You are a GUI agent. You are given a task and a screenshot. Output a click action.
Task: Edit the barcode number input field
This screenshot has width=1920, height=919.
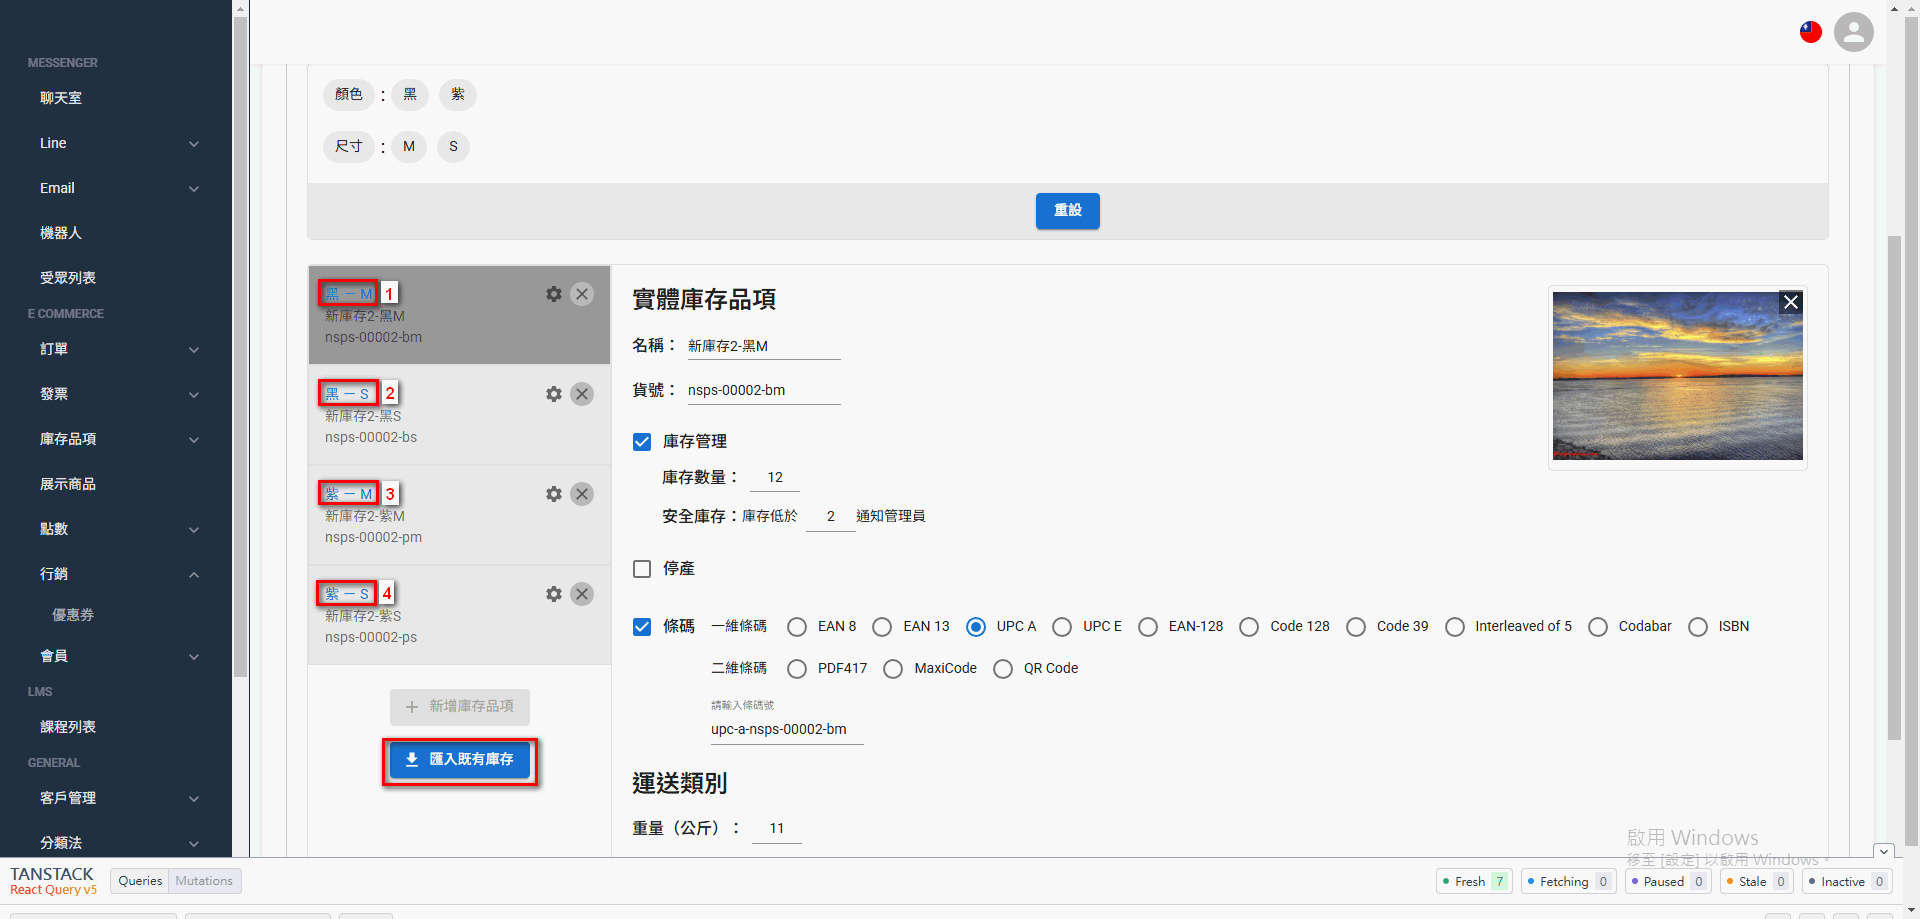pos(787,730)
